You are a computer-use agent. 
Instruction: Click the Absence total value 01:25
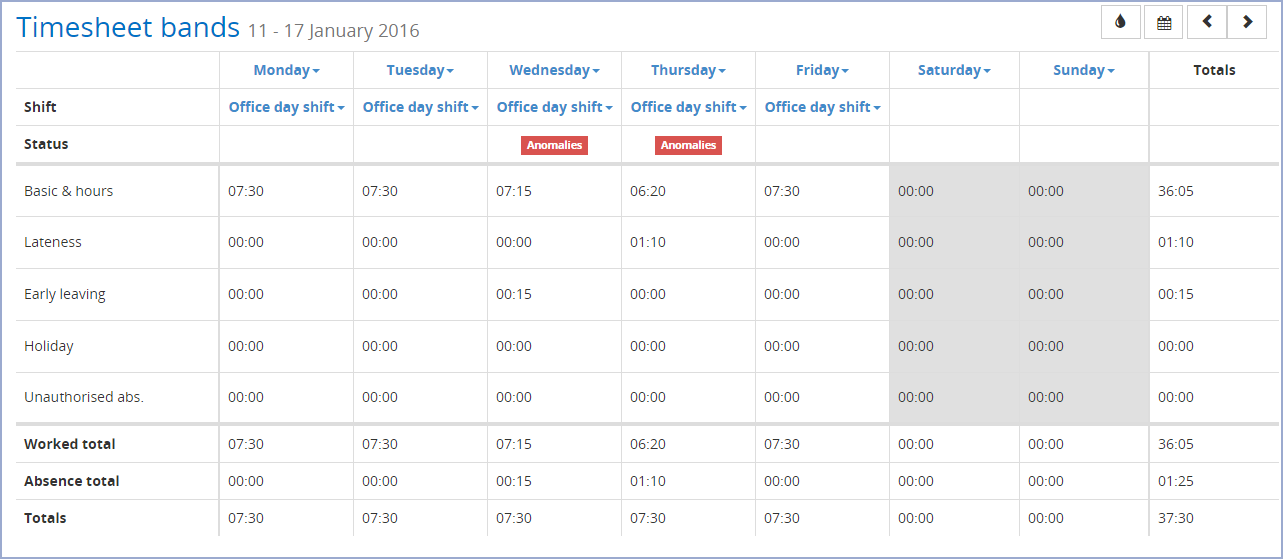pyautogui.click(x=1176, y=481)
